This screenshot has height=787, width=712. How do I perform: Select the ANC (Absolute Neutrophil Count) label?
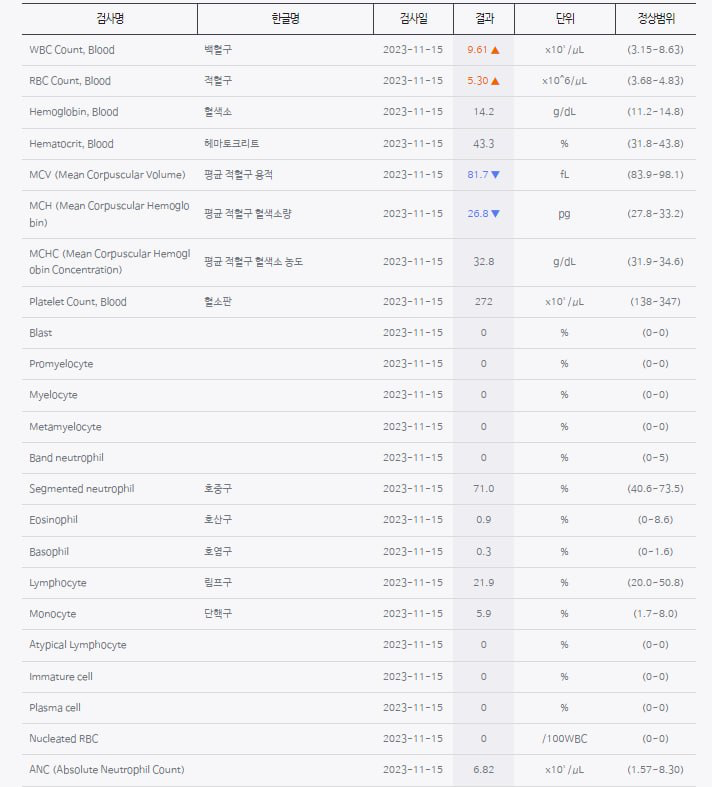[107, 769]
